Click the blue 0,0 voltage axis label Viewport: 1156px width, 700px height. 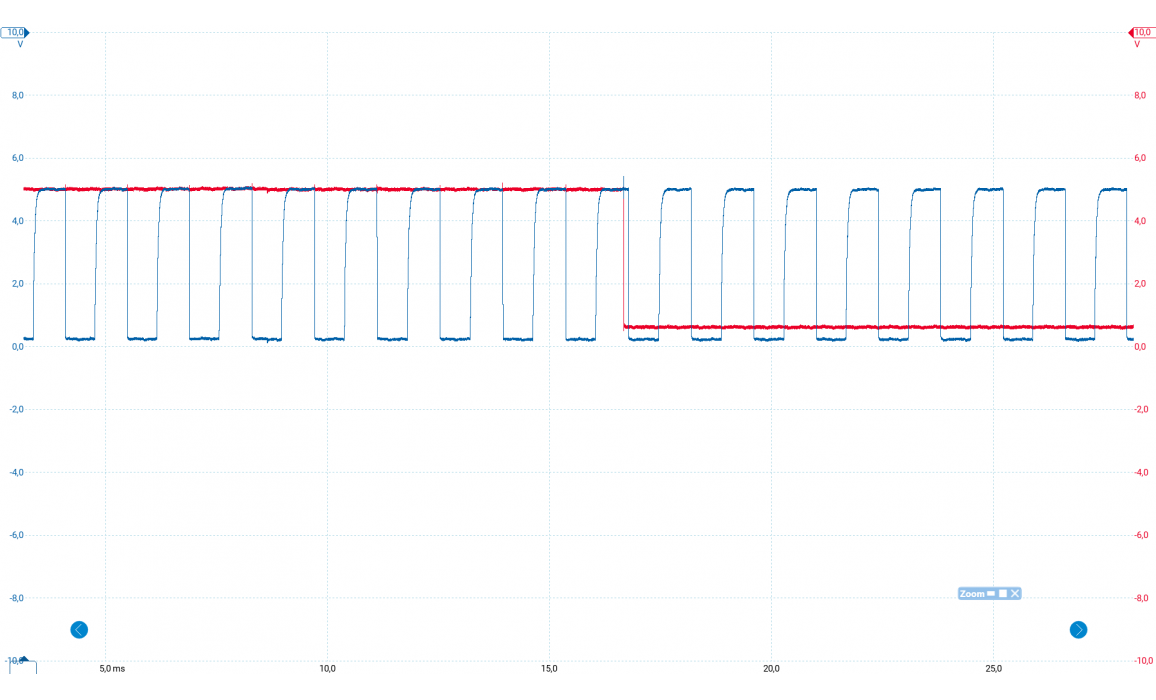[17, 346]
